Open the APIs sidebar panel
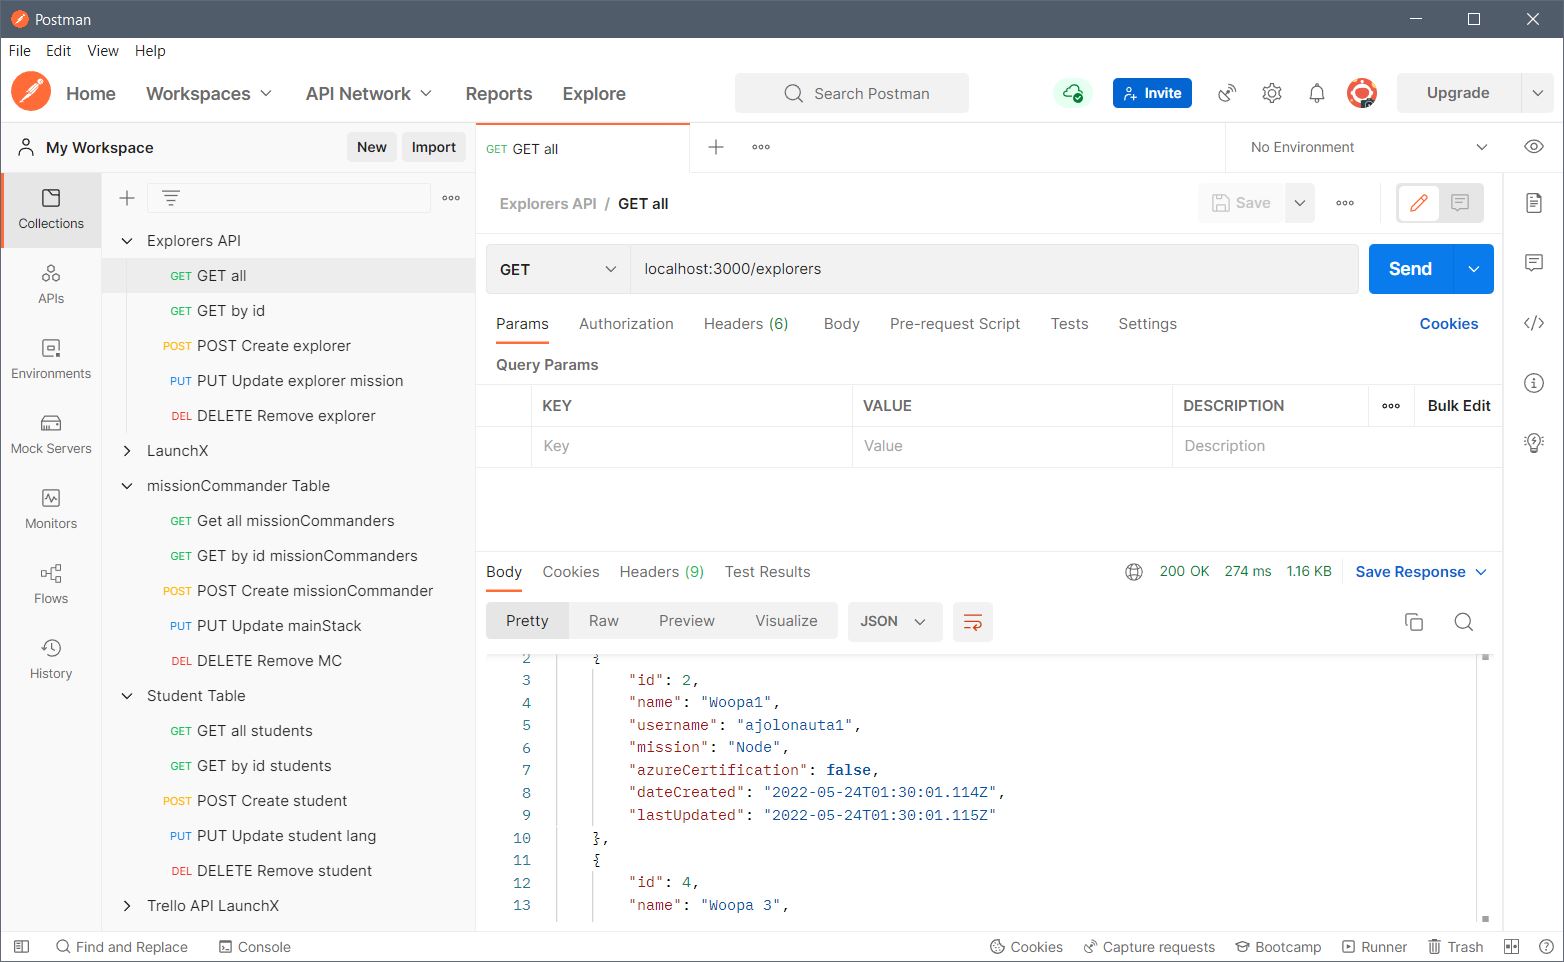Viewport: 1564px width, 962px height. click(x=51, y=285)
